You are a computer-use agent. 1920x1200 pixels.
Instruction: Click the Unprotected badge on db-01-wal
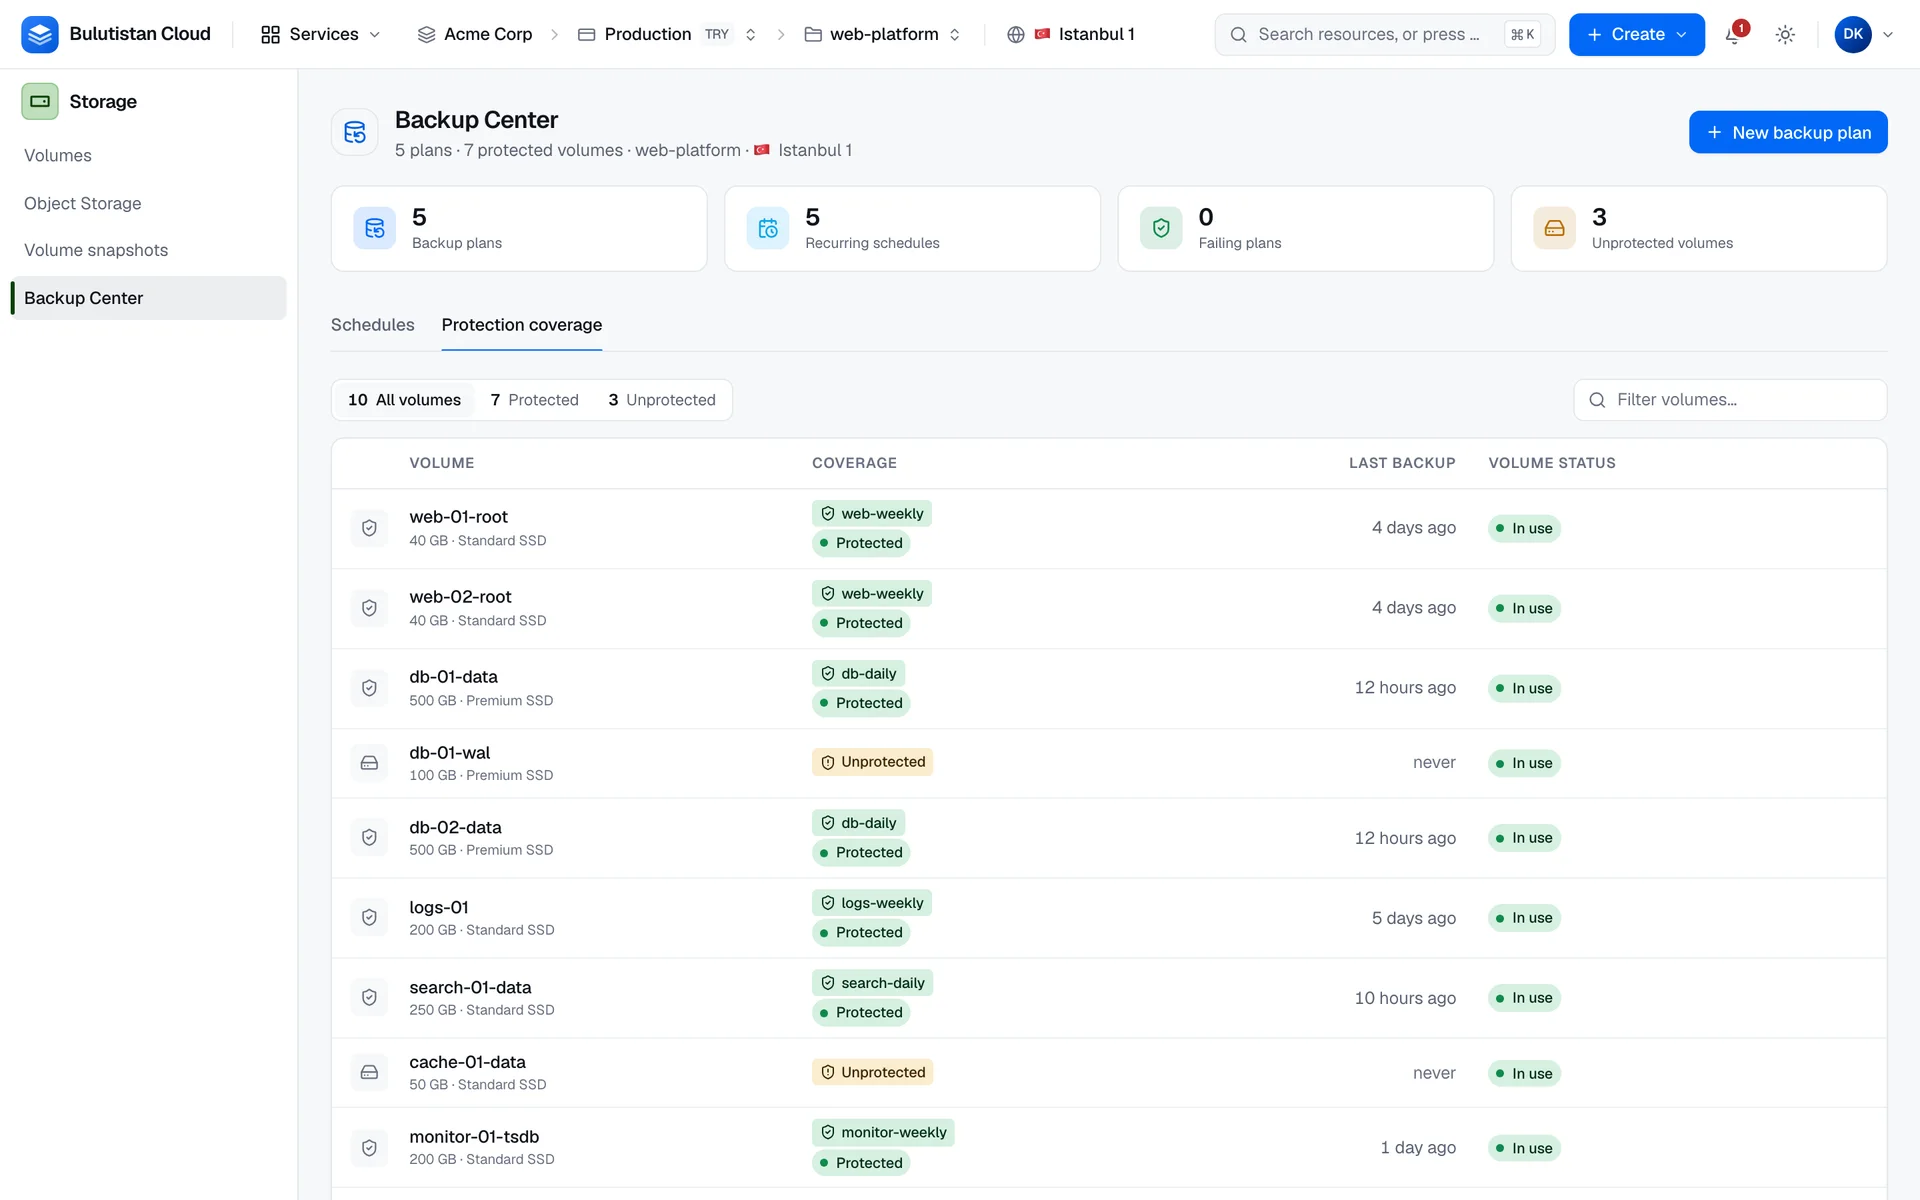tap(872, 762)
